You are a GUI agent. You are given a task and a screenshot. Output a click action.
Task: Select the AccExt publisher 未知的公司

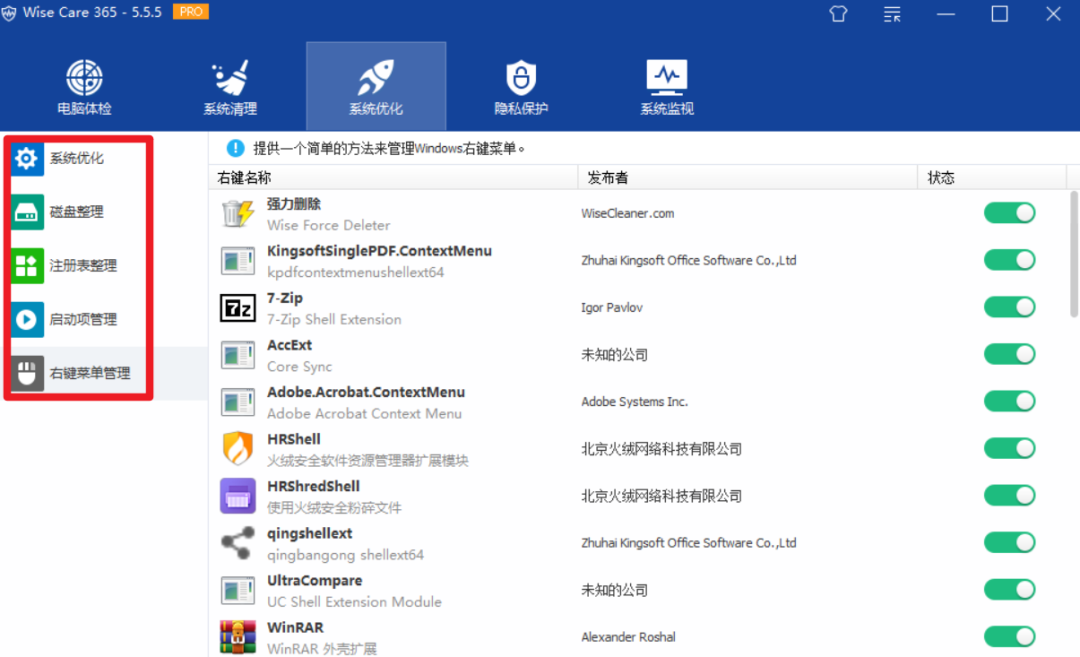(x=614, y=355)
